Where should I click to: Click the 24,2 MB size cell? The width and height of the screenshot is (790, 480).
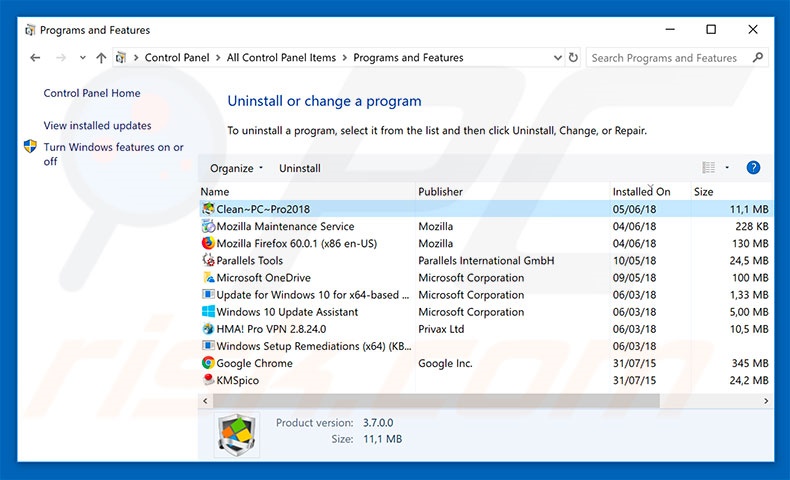pyautogui.click(x=749, y=380)
